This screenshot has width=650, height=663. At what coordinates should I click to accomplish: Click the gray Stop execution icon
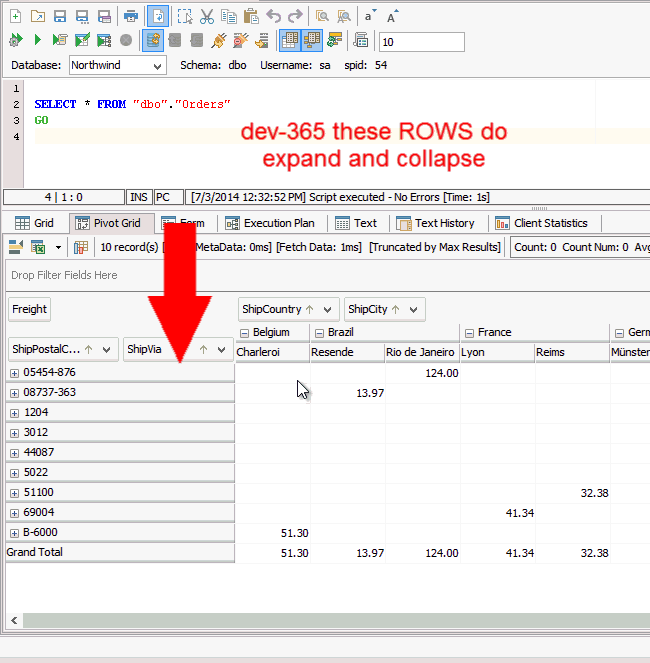126,40
